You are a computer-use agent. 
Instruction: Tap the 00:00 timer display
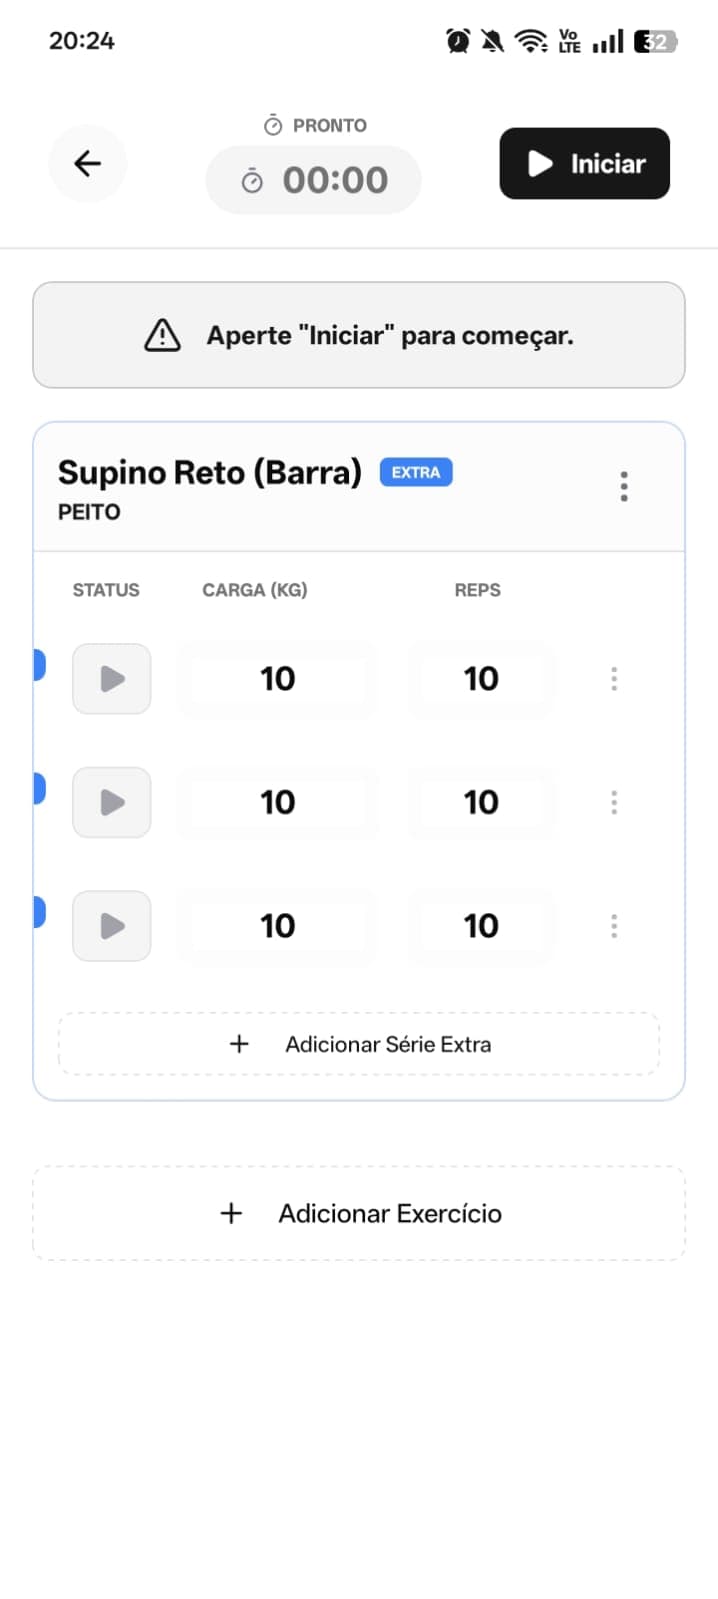314,180
